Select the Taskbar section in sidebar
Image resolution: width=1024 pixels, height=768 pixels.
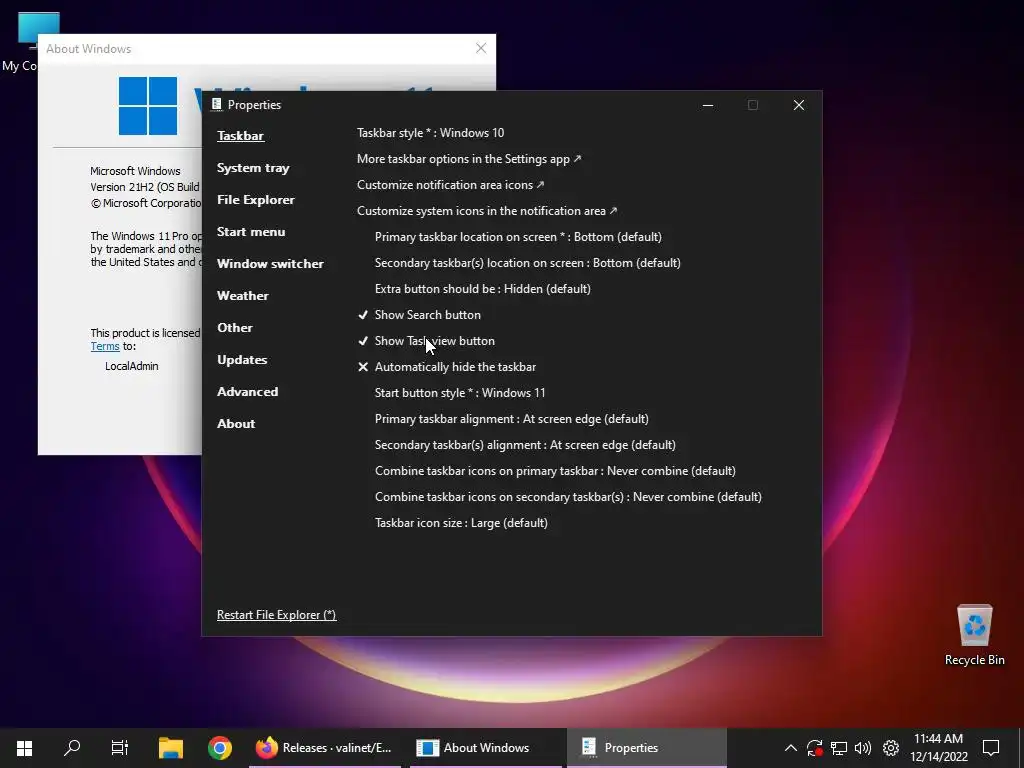pyautogui.click(x=240, y=136)
